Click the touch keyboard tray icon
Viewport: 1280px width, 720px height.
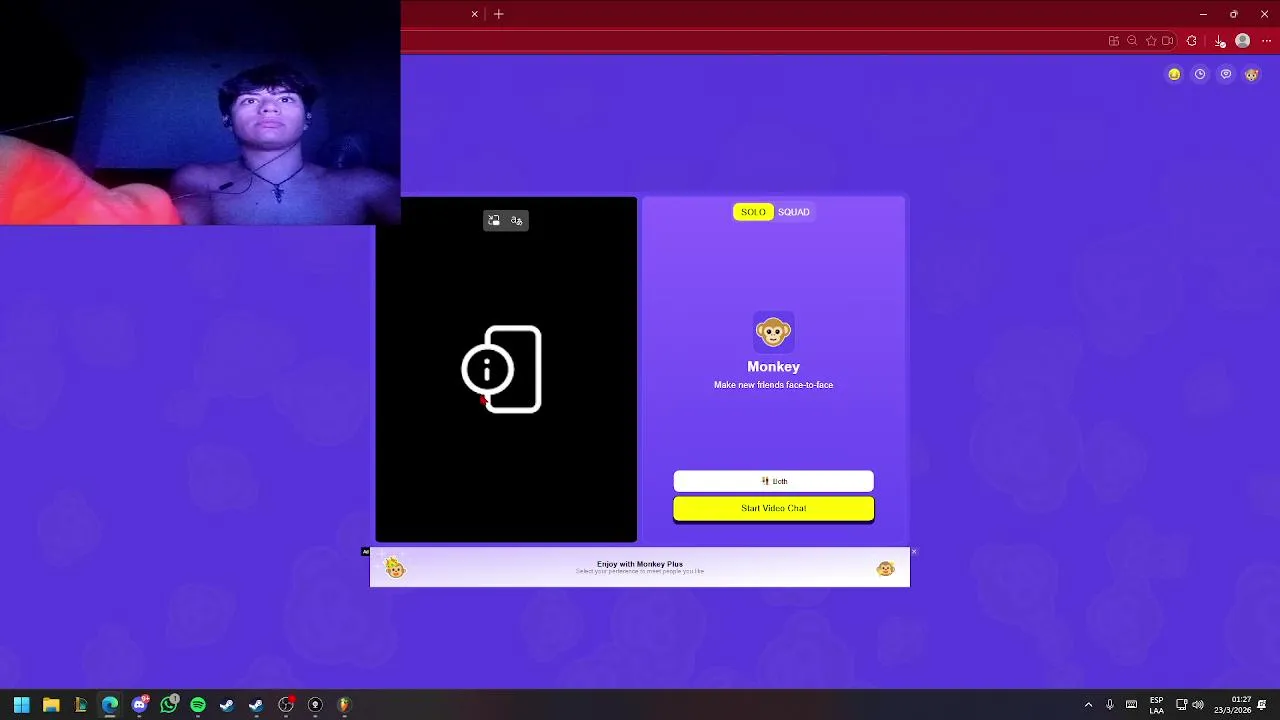coord(1131,705)
